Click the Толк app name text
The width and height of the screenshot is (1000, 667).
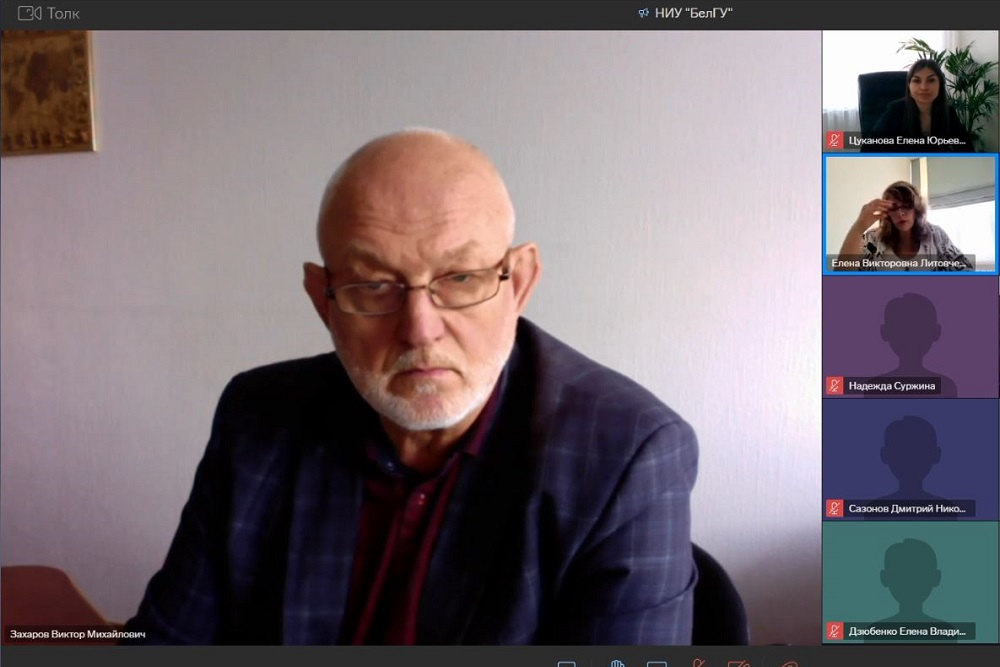coord(63,13)
